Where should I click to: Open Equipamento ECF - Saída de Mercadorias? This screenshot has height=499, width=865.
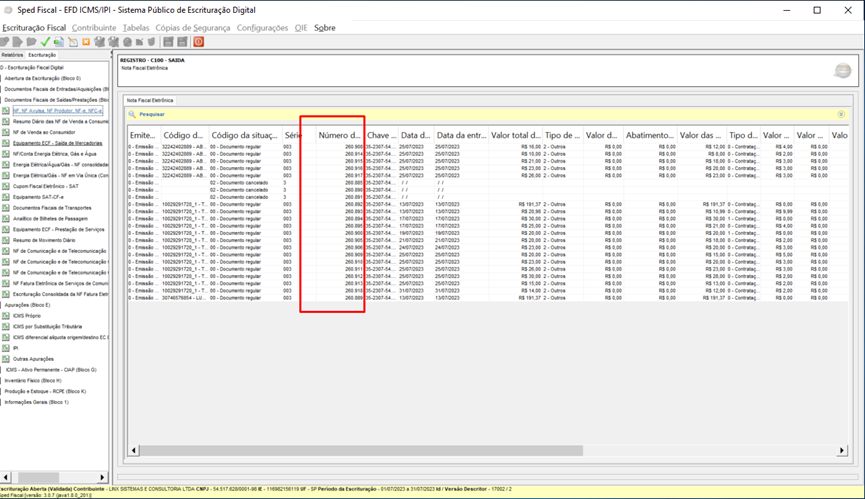(x=57, y=143)
